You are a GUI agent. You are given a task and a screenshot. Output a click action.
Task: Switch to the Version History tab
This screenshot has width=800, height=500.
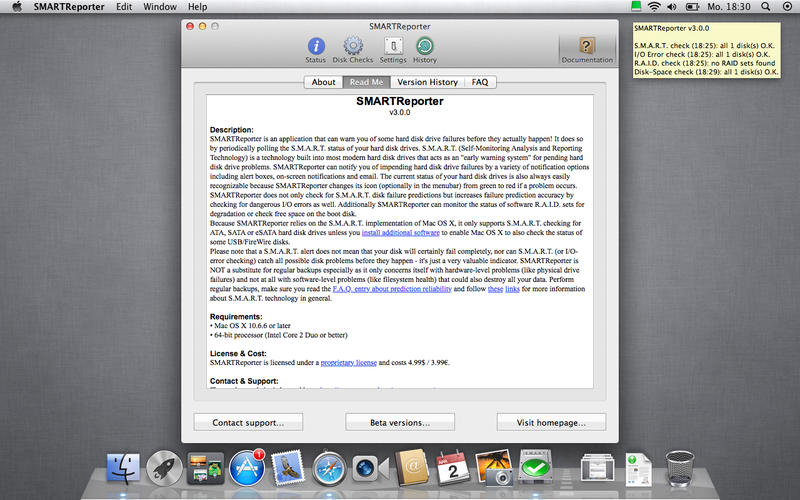[428, 82]
